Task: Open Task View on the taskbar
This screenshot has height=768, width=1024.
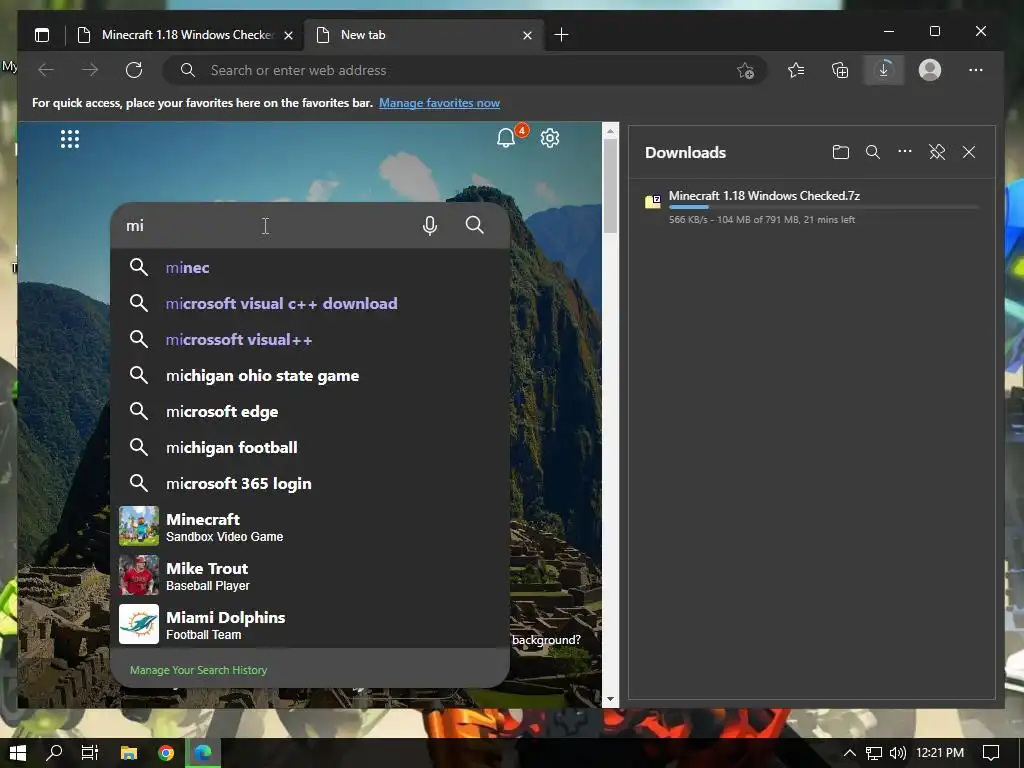Action: tap(89, 753)
